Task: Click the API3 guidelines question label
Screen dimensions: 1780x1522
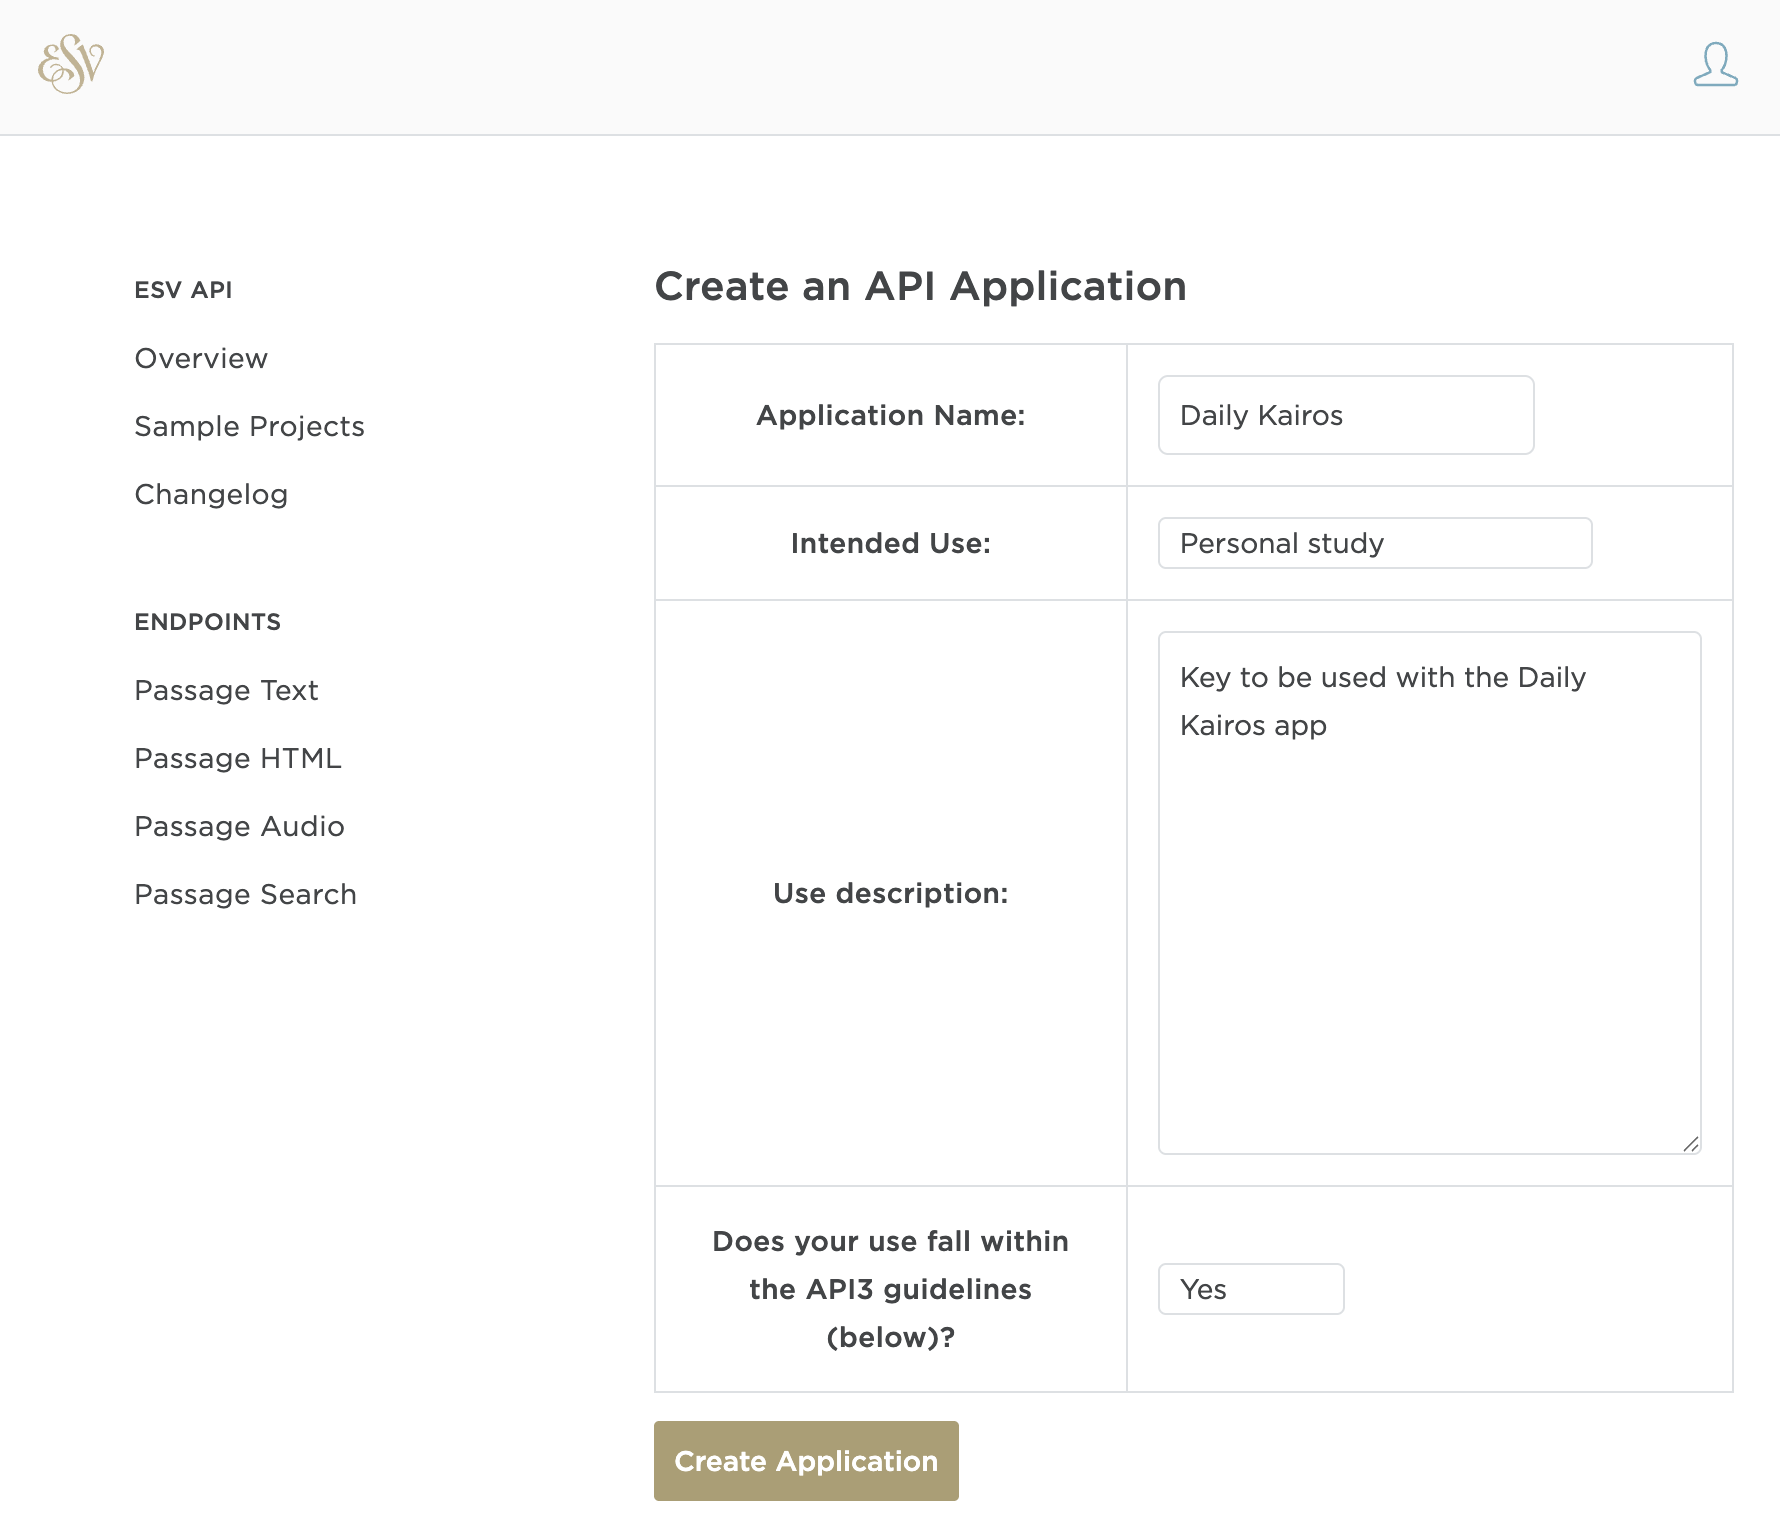Action: point(891,1289)
